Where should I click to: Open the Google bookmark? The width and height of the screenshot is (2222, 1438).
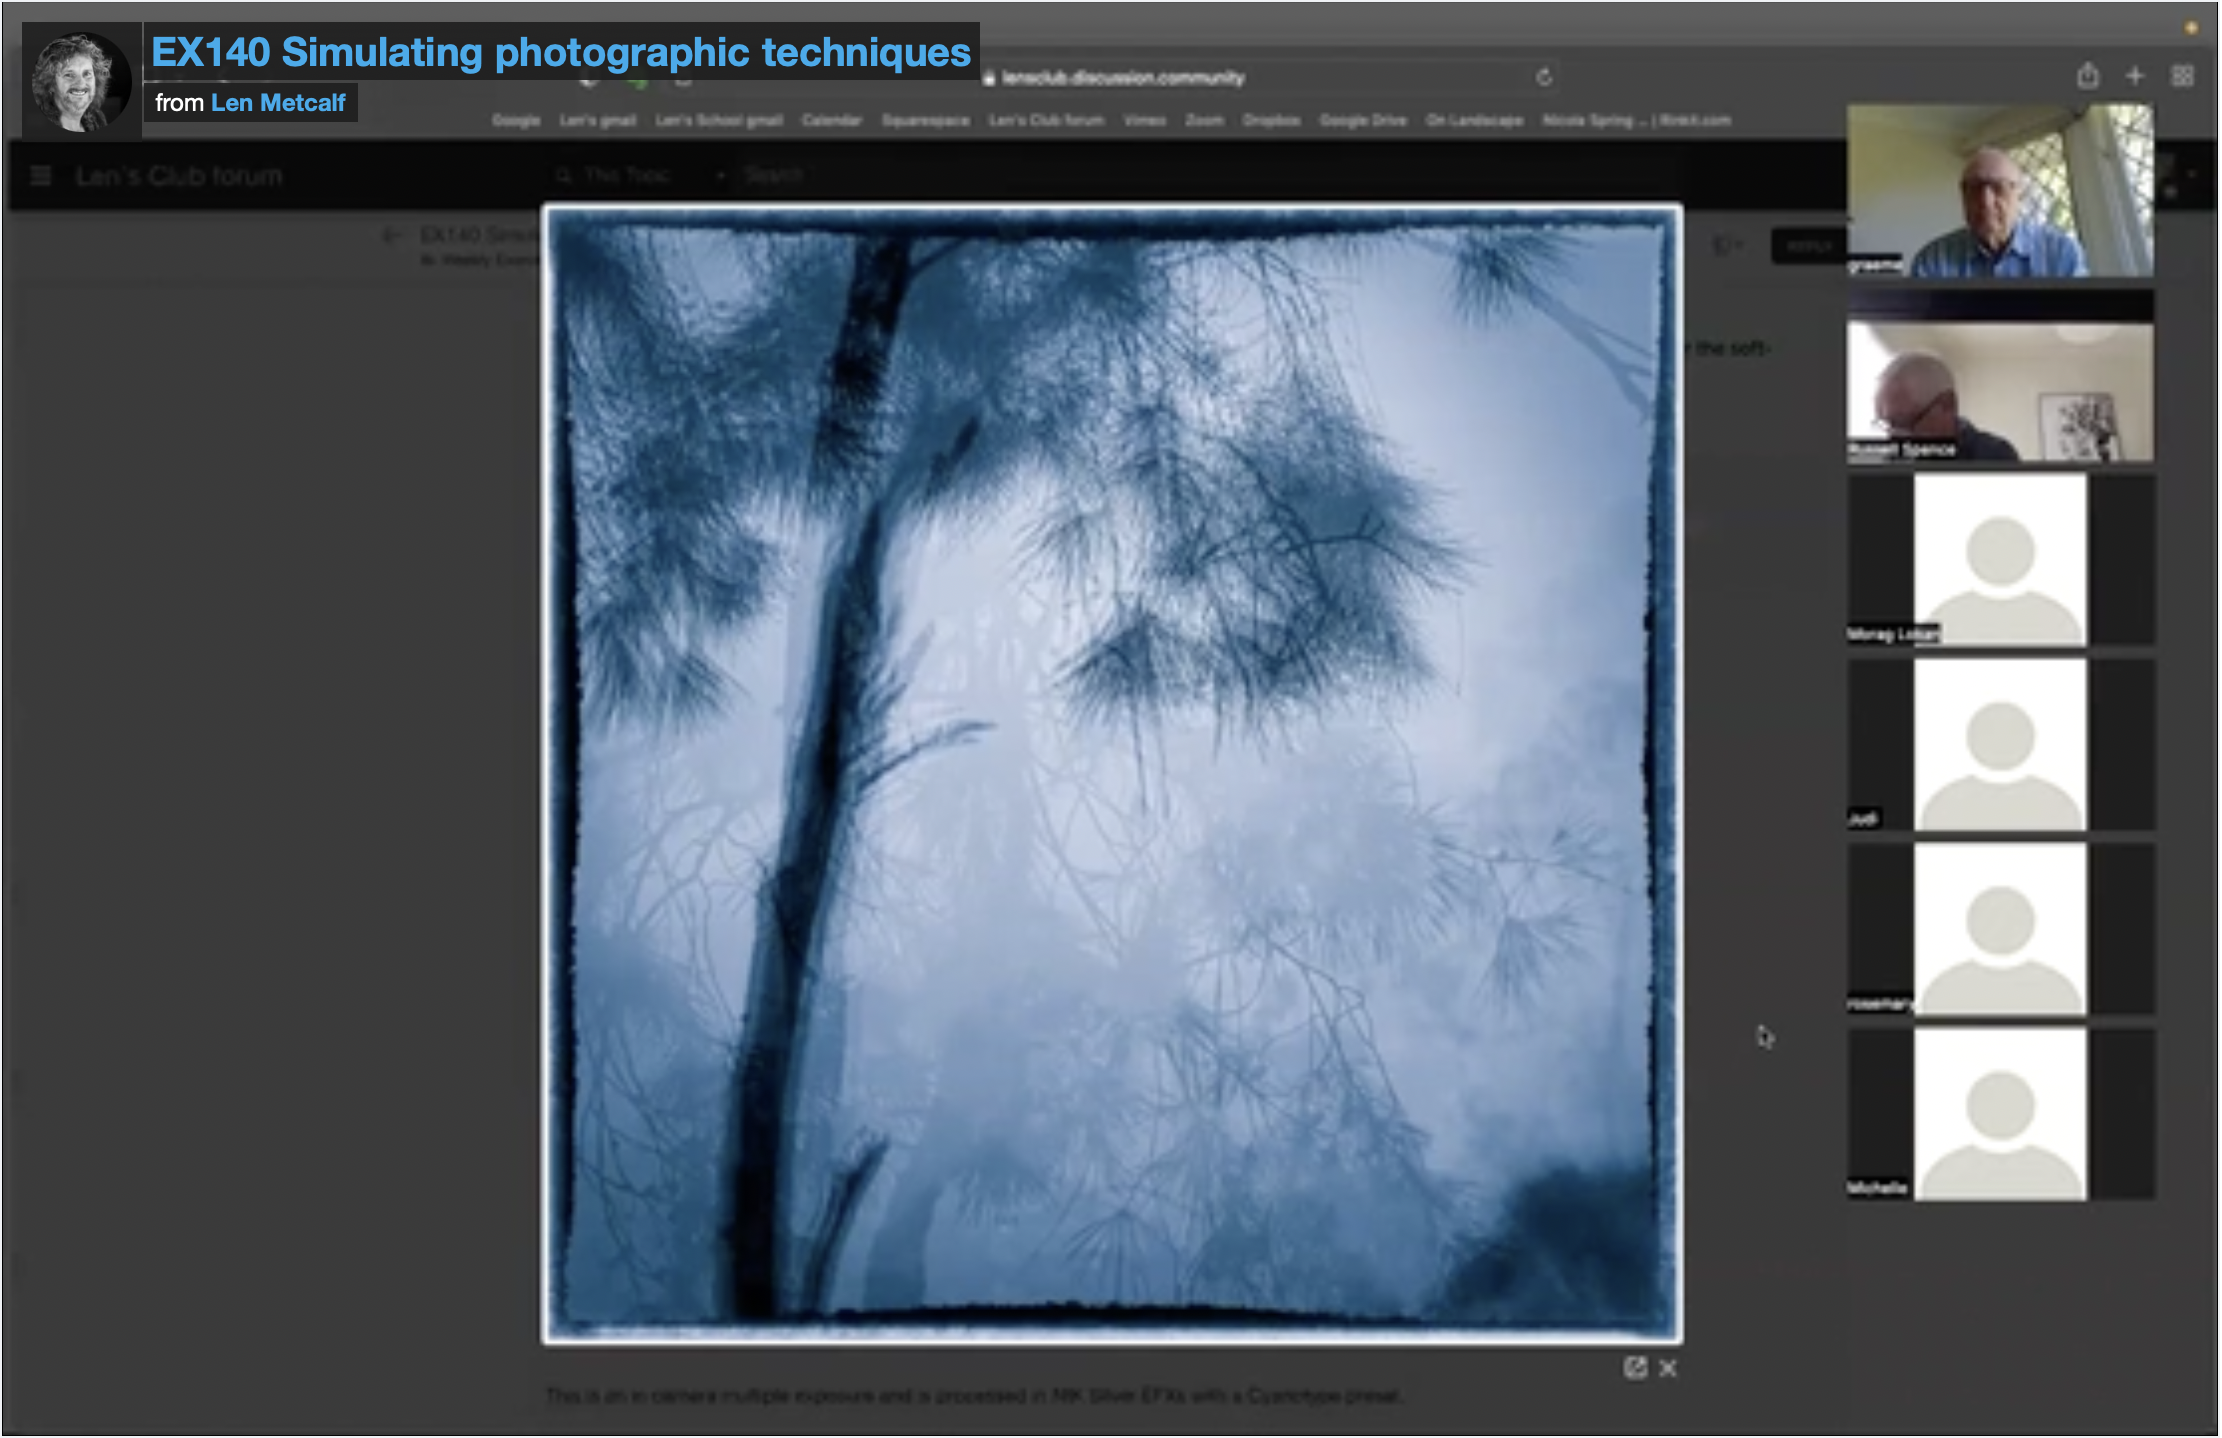[516, 120]
